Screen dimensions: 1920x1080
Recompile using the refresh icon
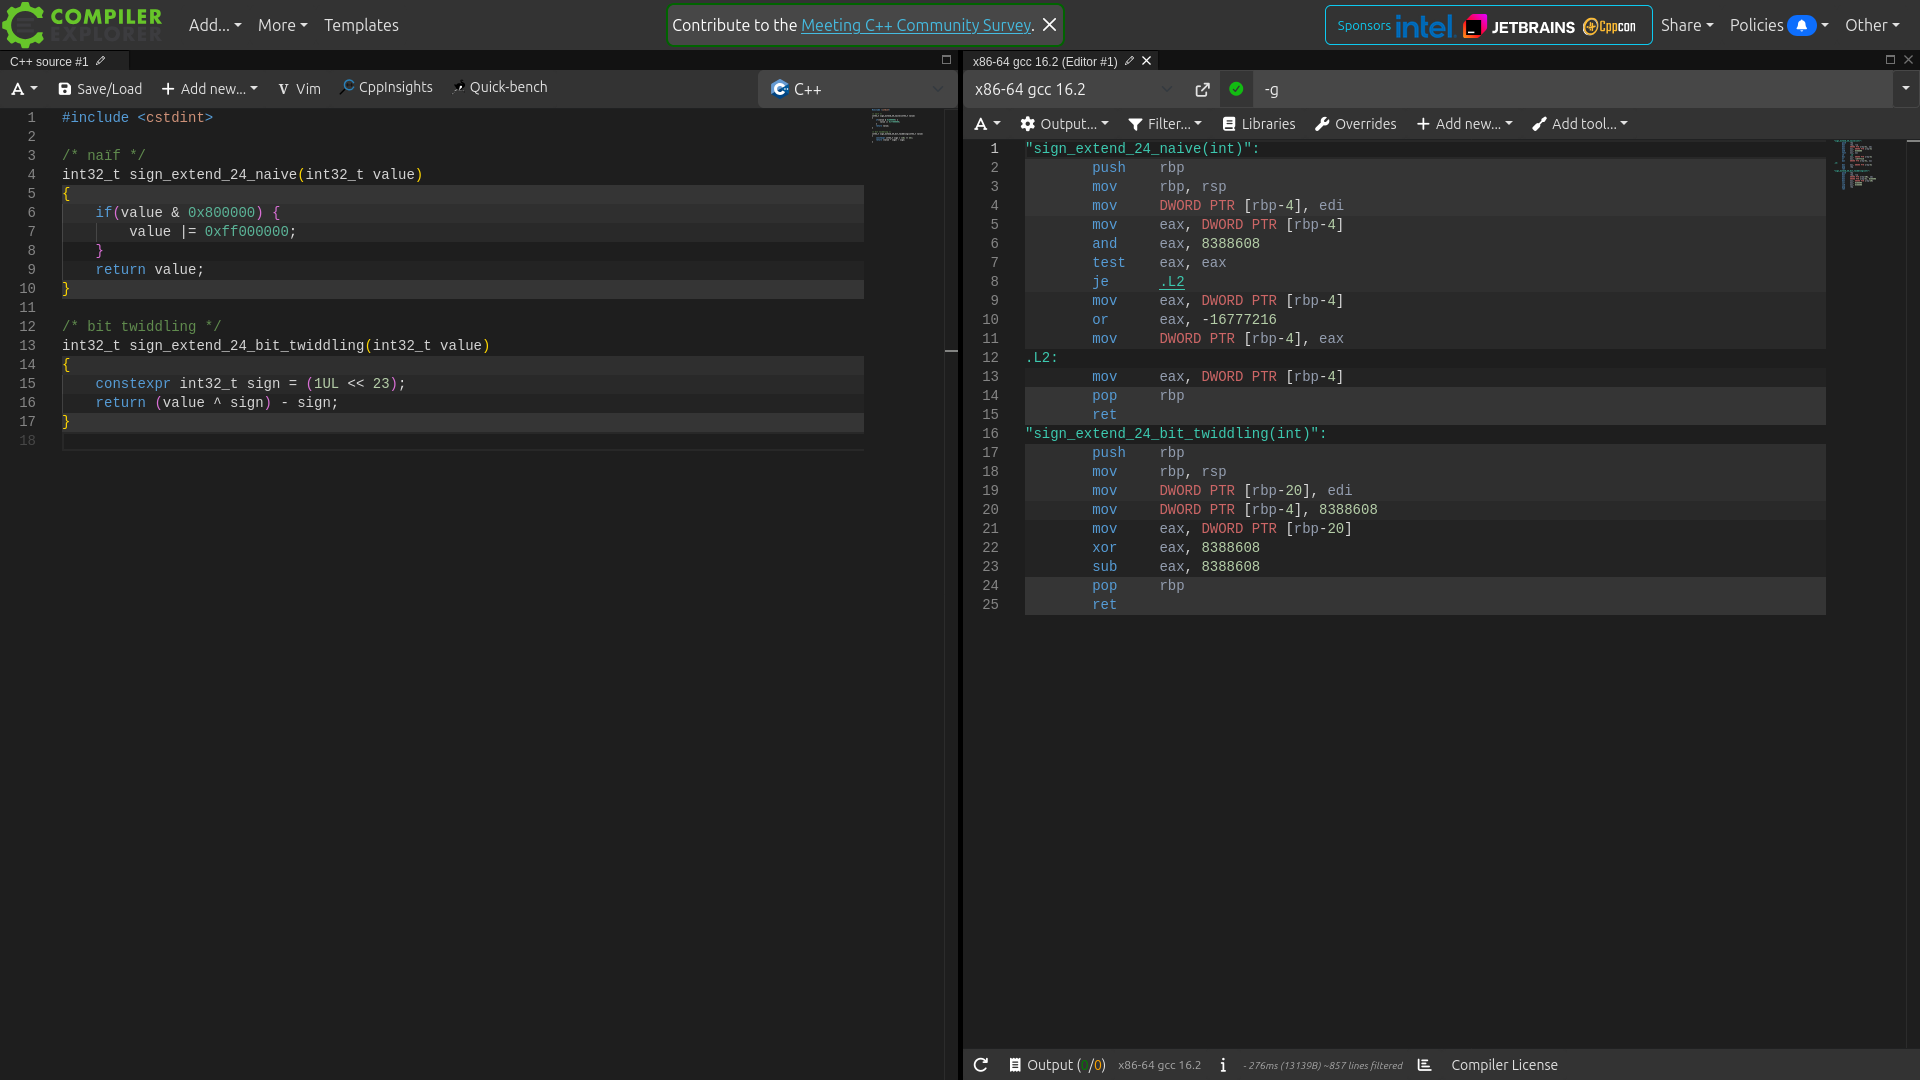981,1065
